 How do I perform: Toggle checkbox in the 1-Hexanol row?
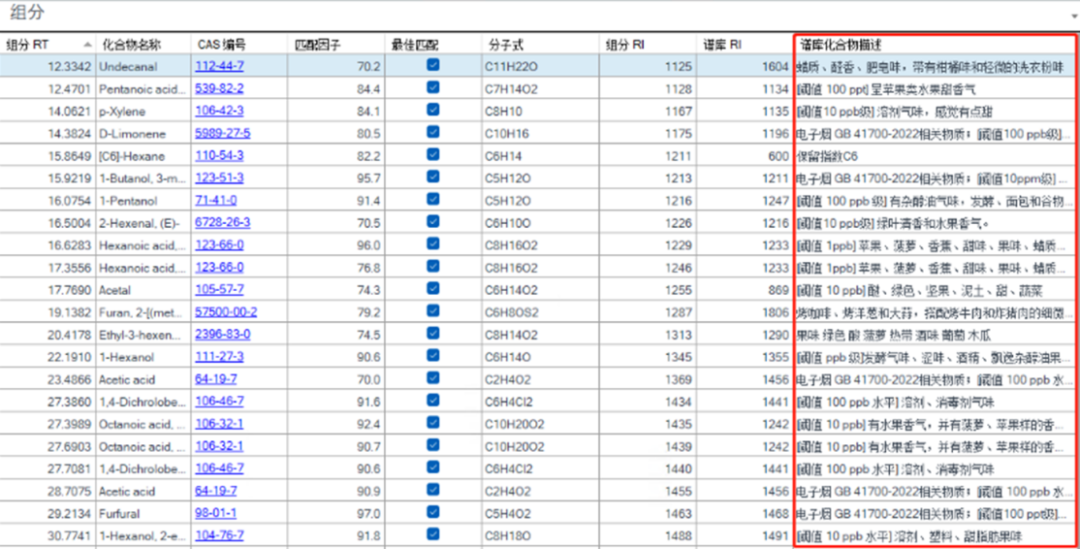[433, 355]
